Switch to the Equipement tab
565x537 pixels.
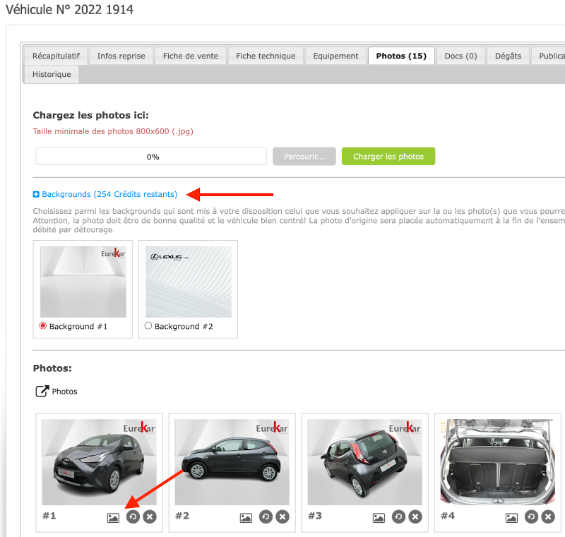335,56
